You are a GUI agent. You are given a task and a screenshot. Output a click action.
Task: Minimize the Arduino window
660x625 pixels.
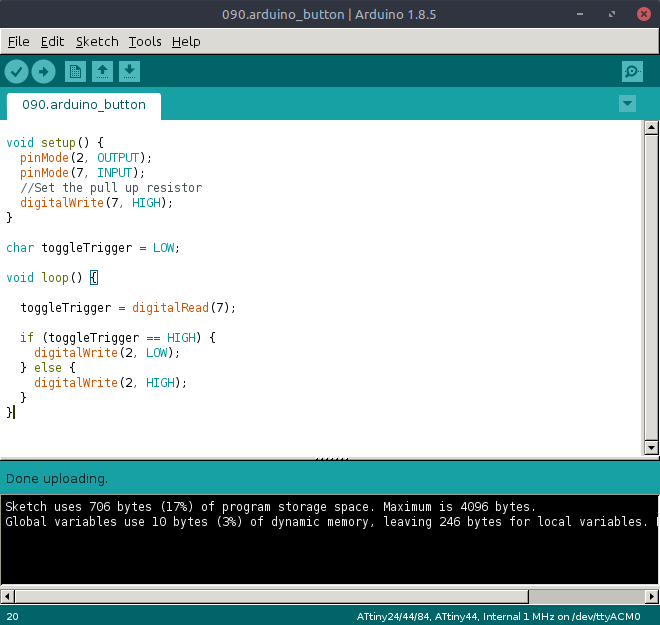point(580,14)
